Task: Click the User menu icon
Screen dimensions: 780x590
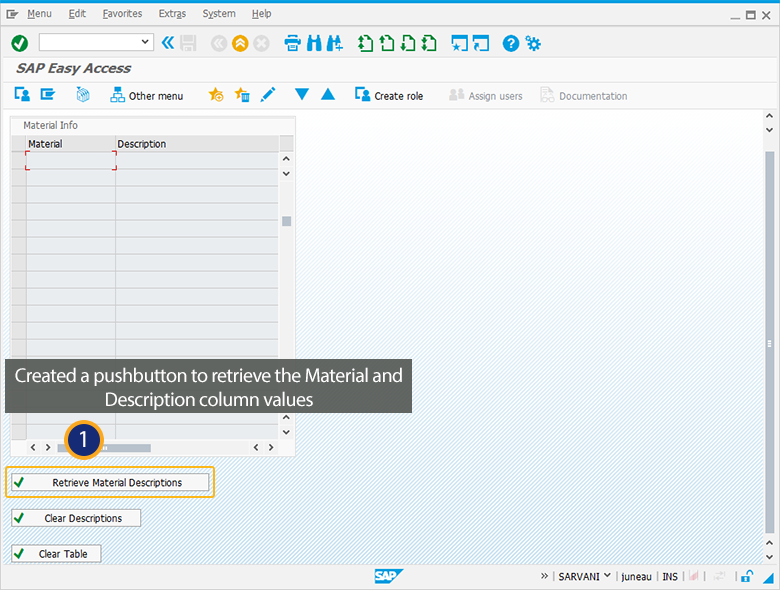Action: pyautogui.click(x=22, y=94)
